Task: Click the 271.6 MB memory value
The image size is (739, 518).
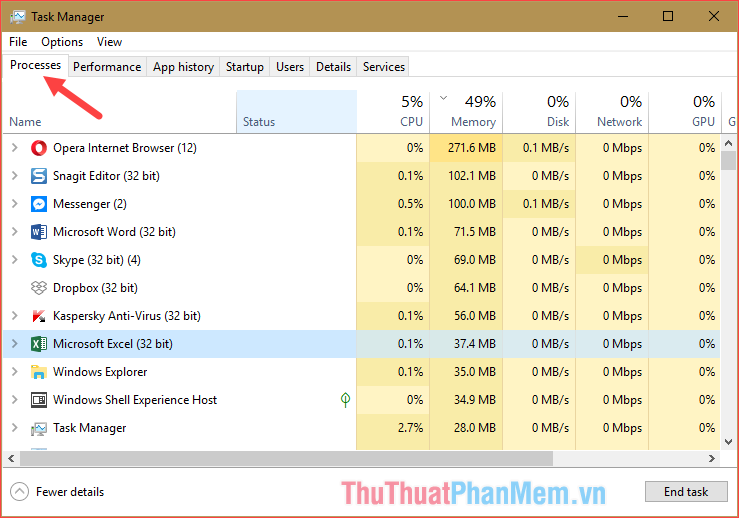Action: [472, 148]
